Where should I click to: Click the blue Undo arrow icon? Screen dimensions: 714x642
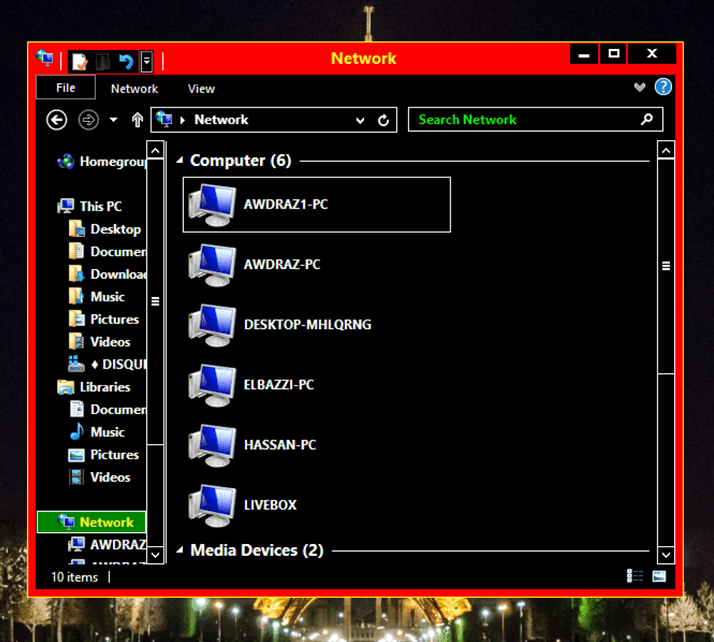(x=126, y=61)
